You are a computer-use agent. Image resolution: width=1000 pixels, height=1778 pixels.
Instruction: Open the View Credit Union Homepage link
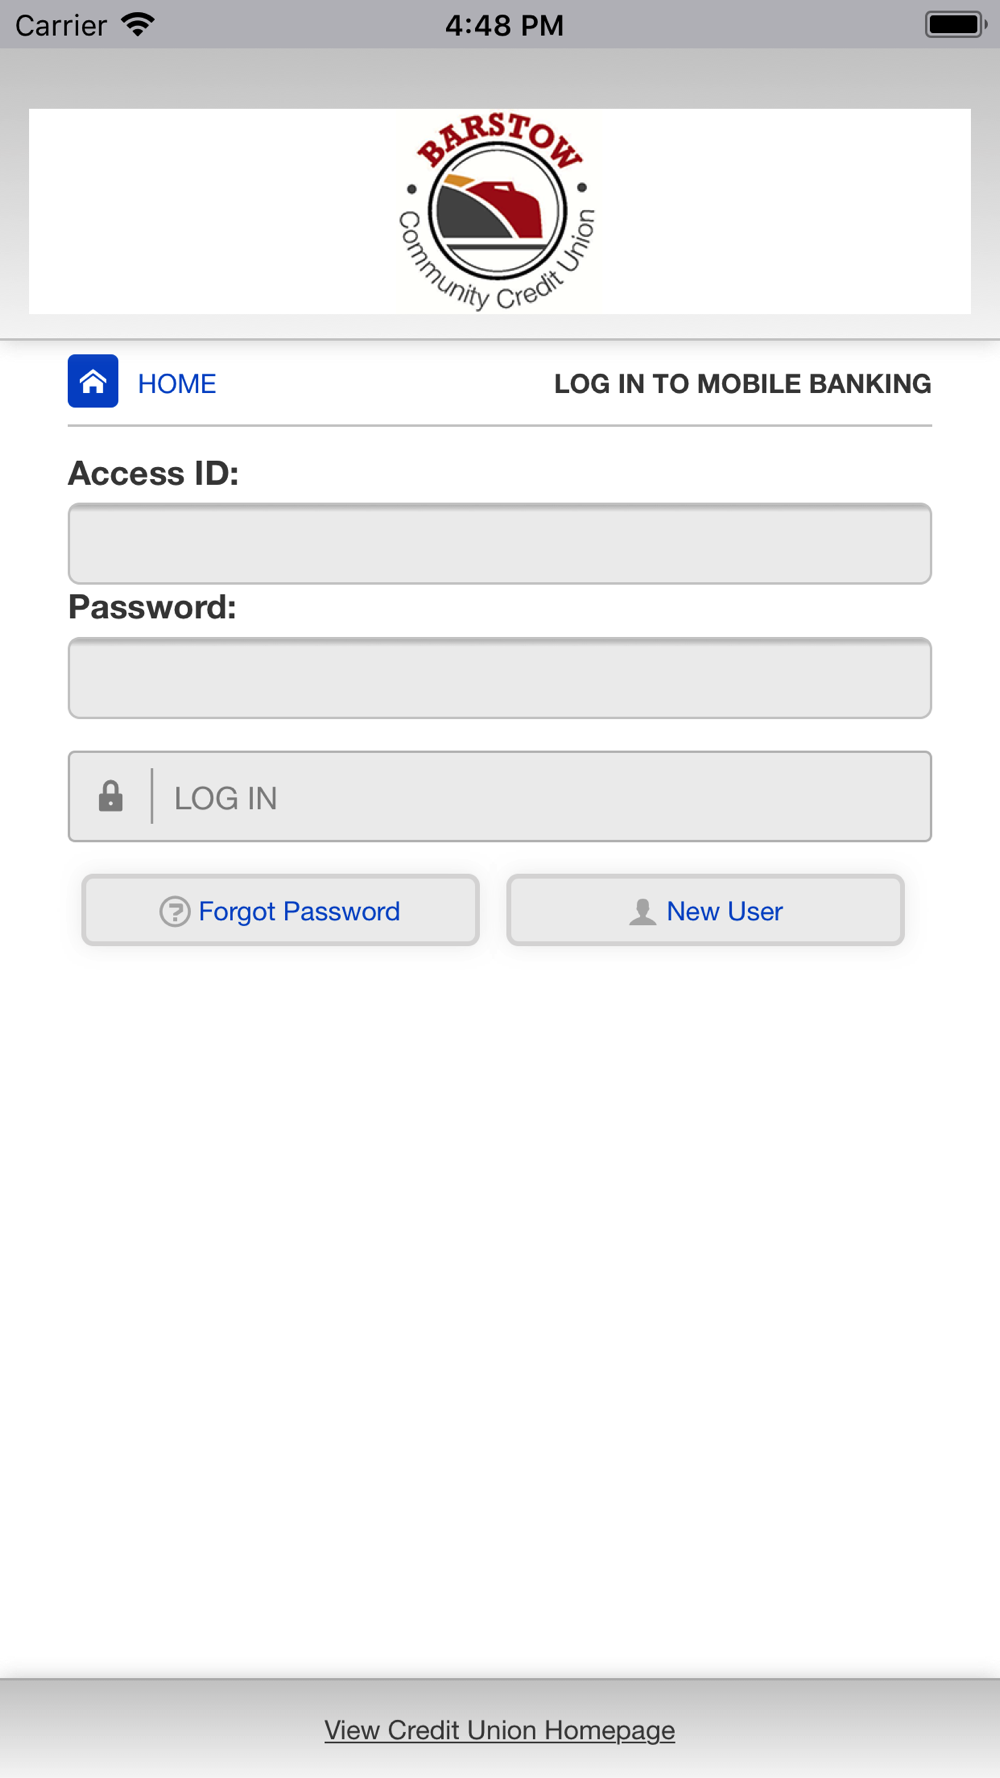tap(499, 1729)
